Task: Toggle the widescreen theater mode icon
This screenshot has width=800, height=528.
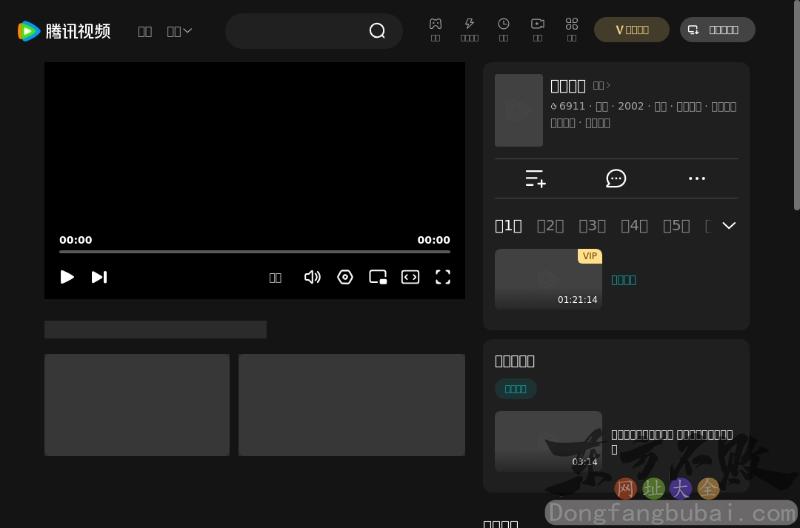Action: (410, 277)
